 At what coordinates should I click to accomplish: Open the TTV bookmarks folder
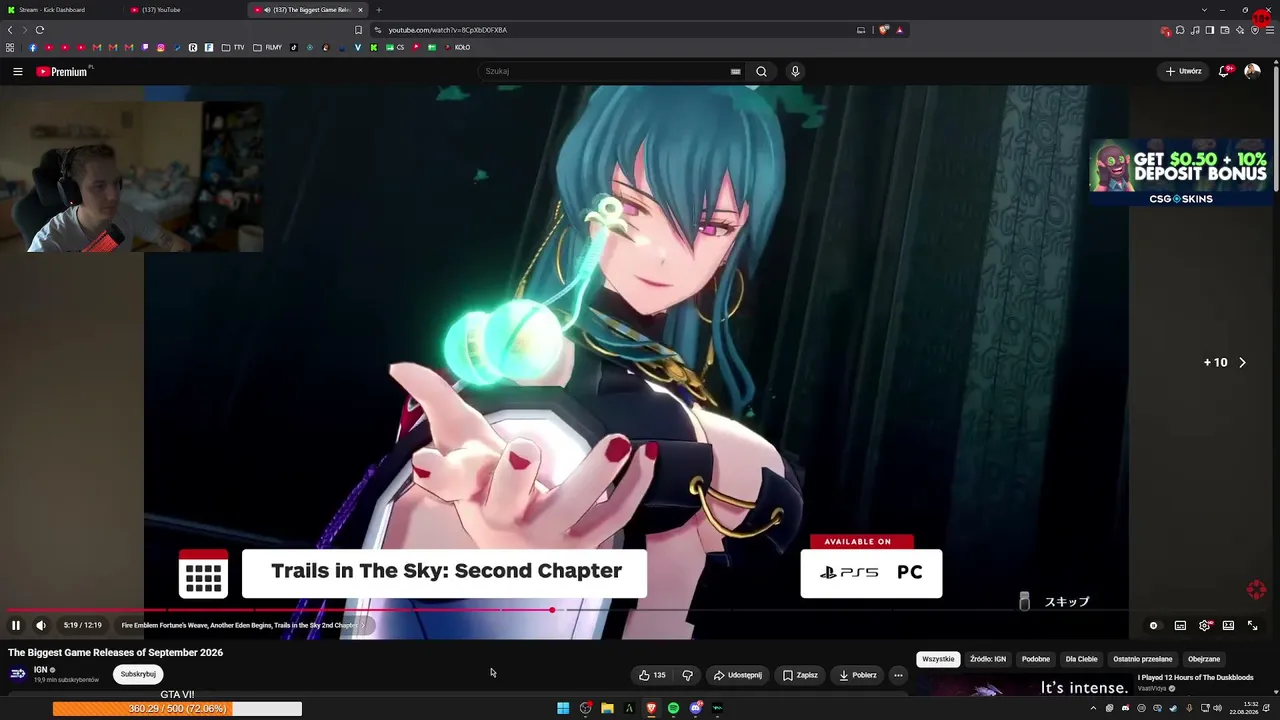[233, 47]
